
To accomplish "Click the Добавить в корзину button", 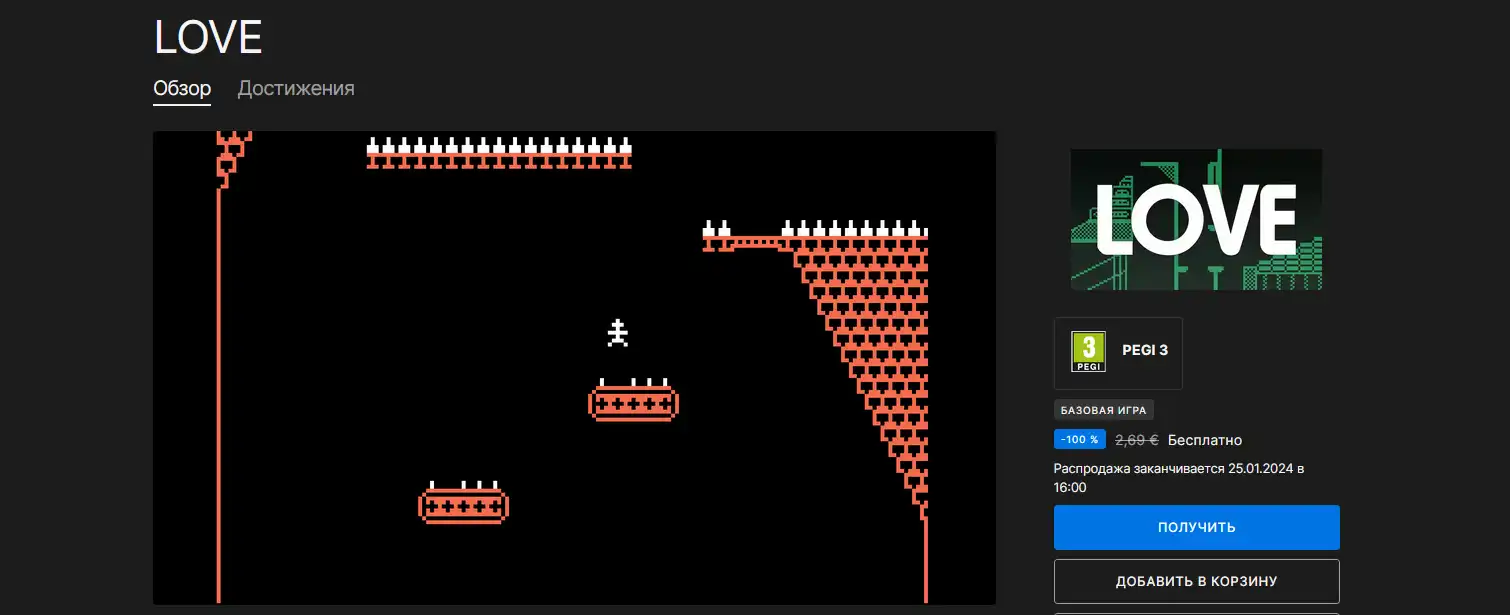I will (1196, 581).
